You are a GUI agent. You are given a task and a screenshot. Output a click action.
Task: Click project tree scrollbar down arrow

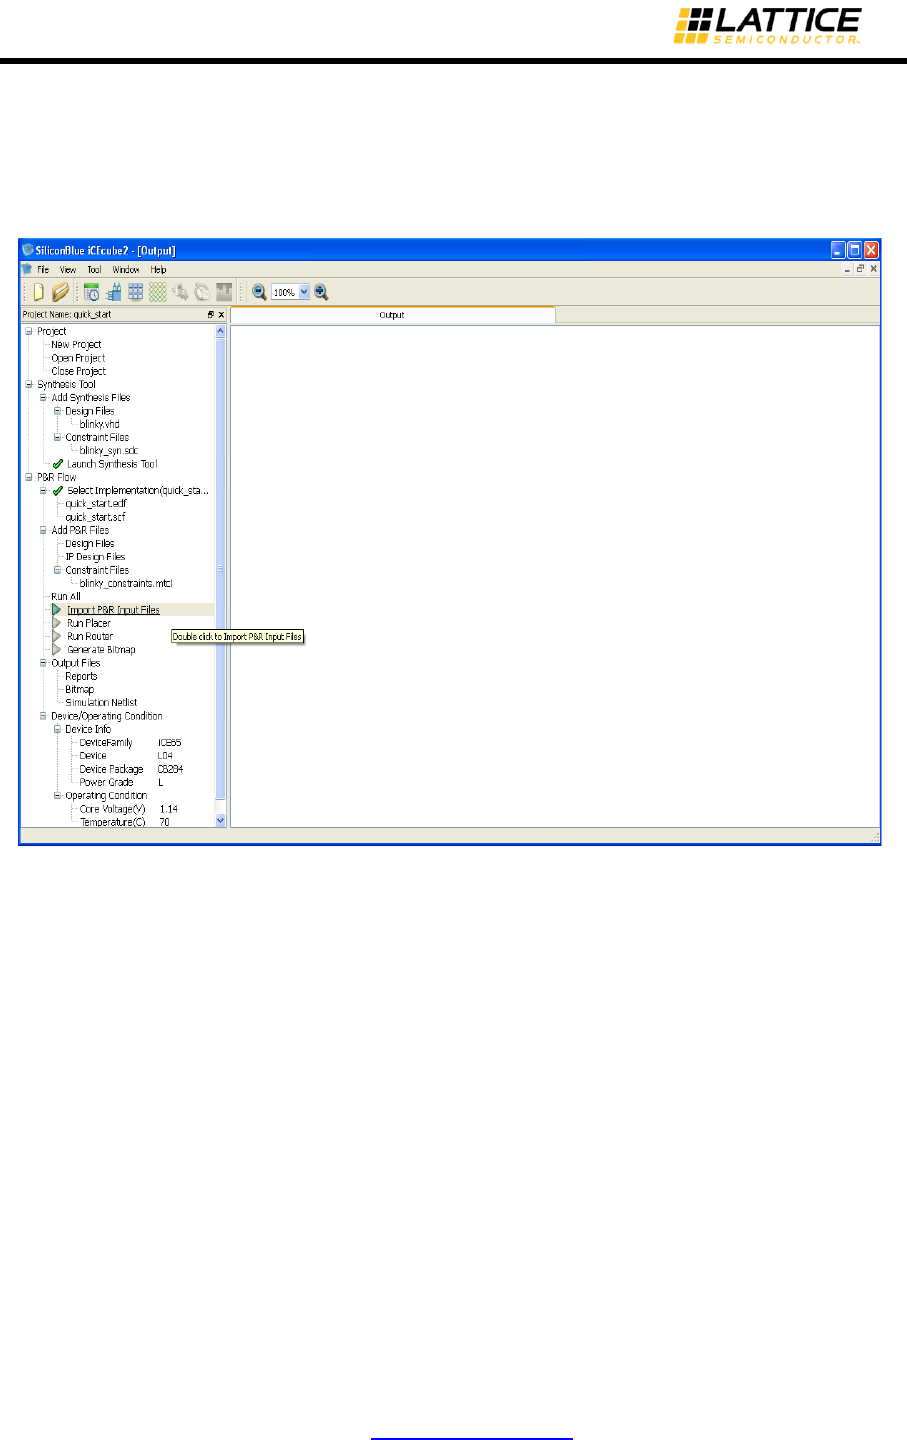pos(221,821)
